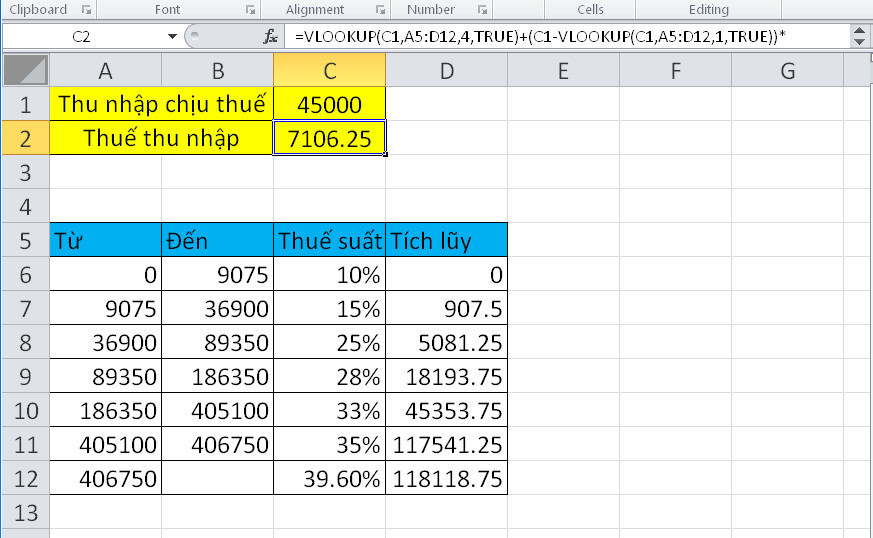Select row 8 header
The image size is (873, 538).
pyautogui.click(x=26, y=342)
